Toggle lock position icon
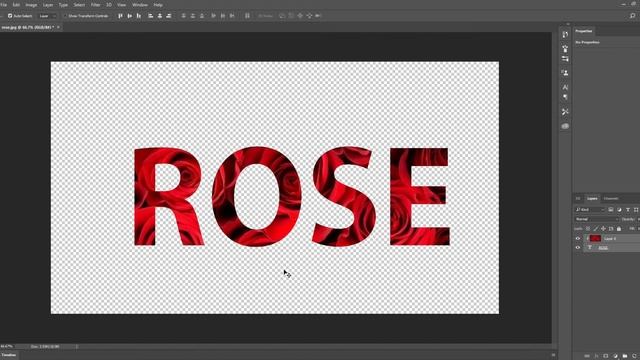The width and height of the screenshot is (640, 360). (x=603, y=229)
